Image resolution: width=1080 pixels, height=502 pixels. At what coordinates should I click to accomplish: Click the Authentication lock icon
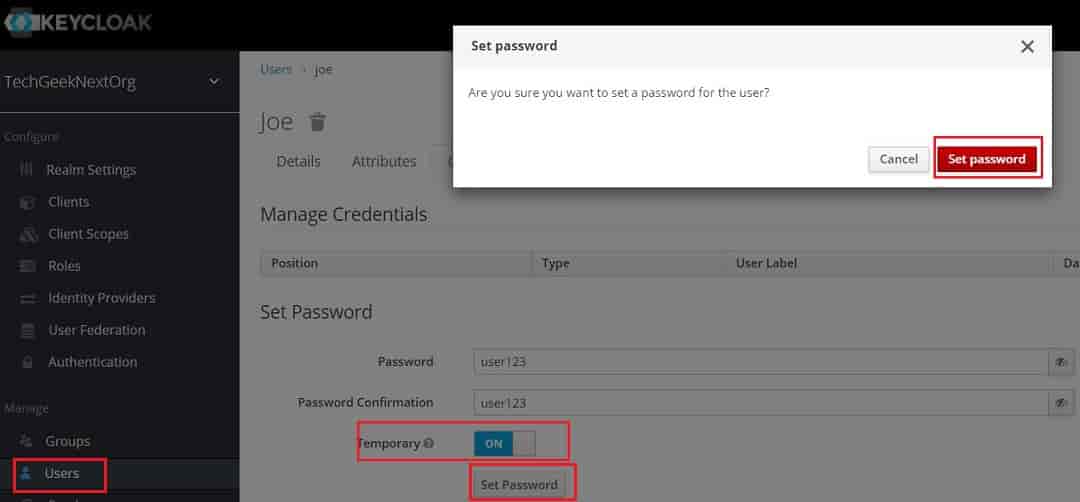[28, 362]
